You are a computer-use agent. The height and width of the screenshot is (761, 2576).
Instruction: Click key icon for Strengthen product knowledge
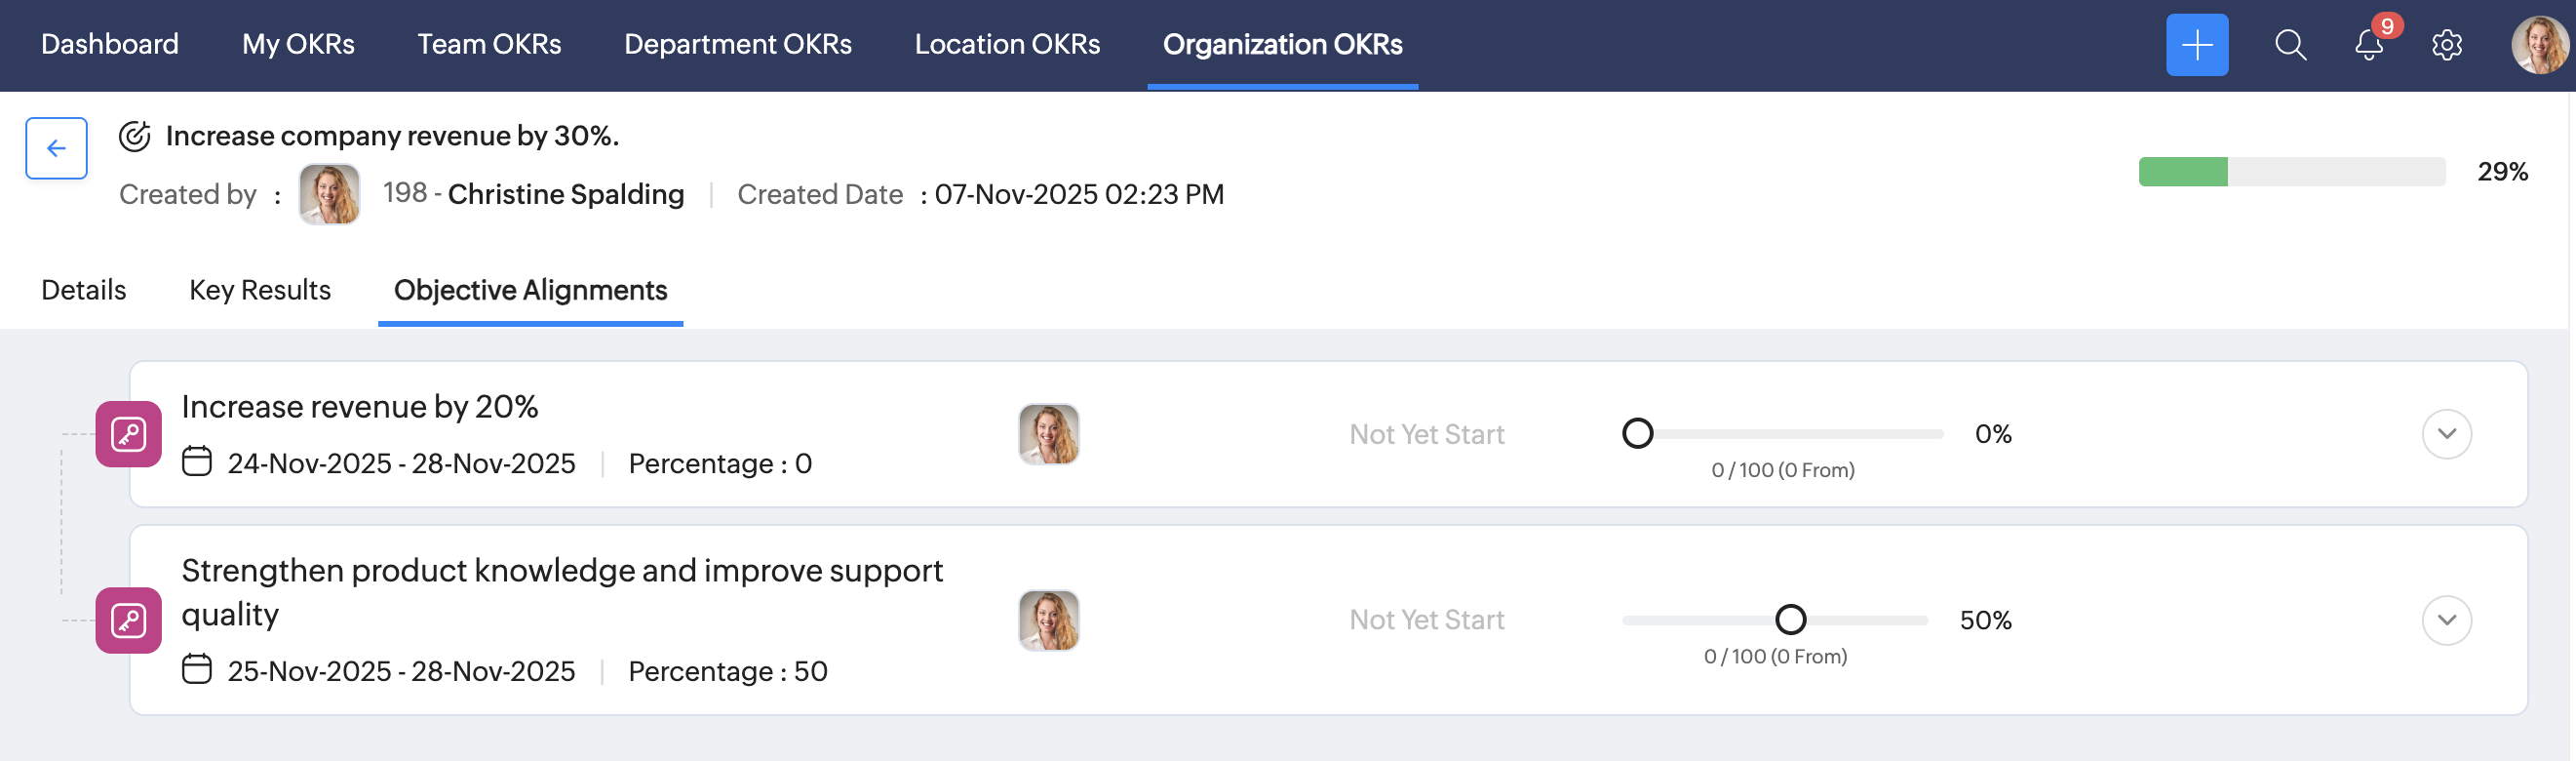[129, 620]
